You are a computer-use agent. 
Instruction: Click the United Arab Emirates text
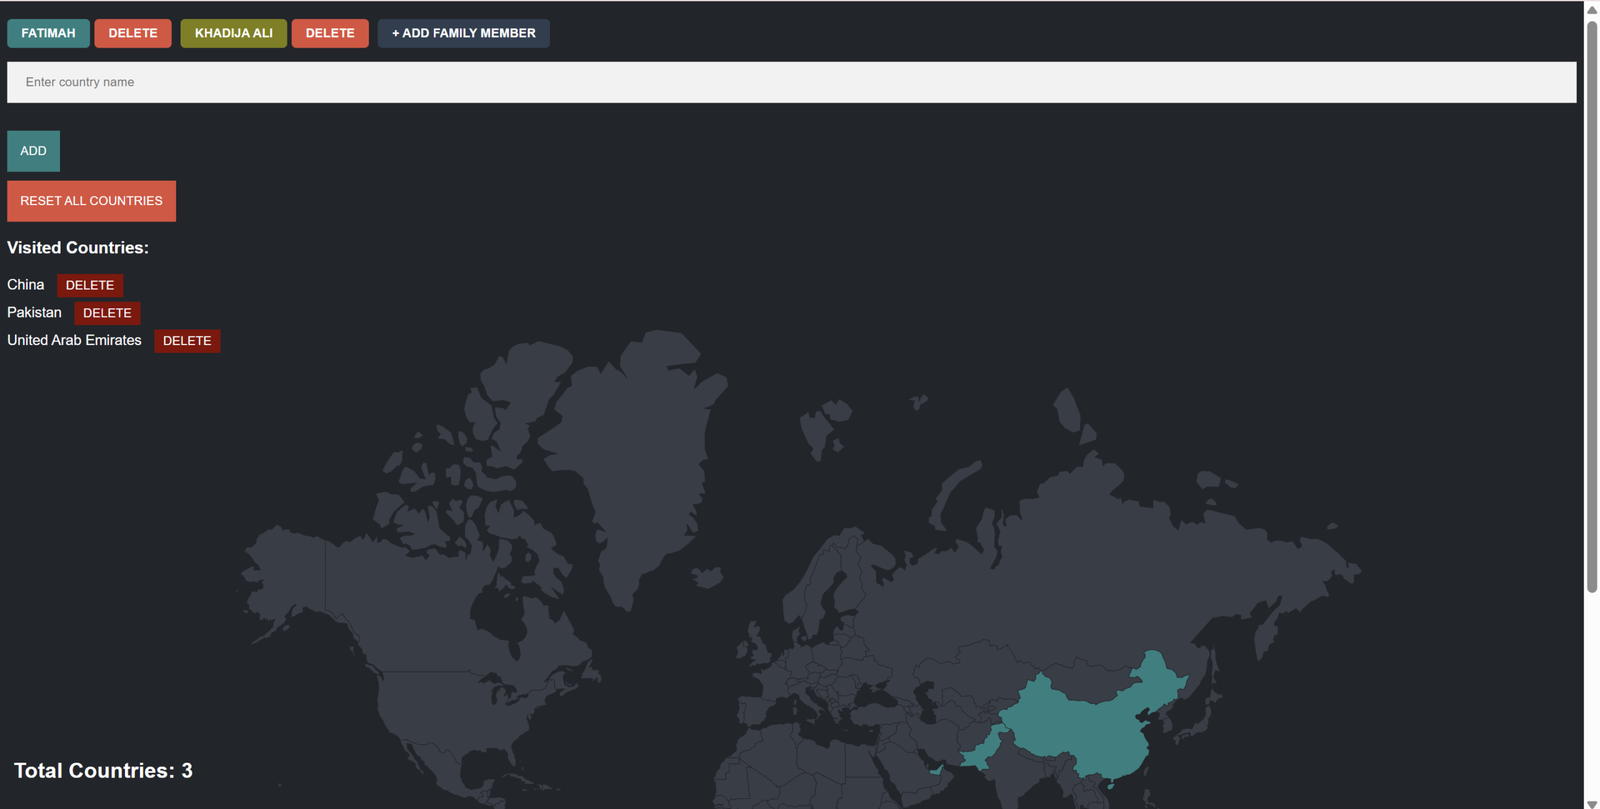(74, 341)
